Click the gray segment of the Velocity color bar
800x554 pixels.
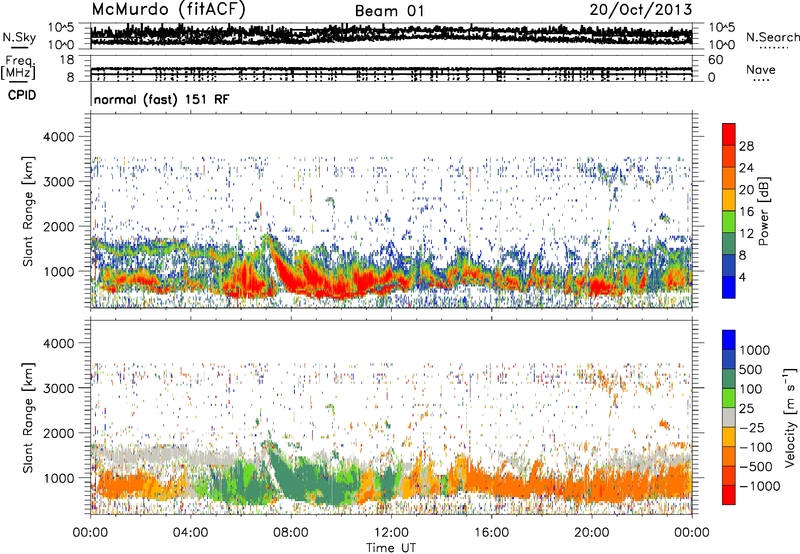pyautogui.click(x=729, y=418)
